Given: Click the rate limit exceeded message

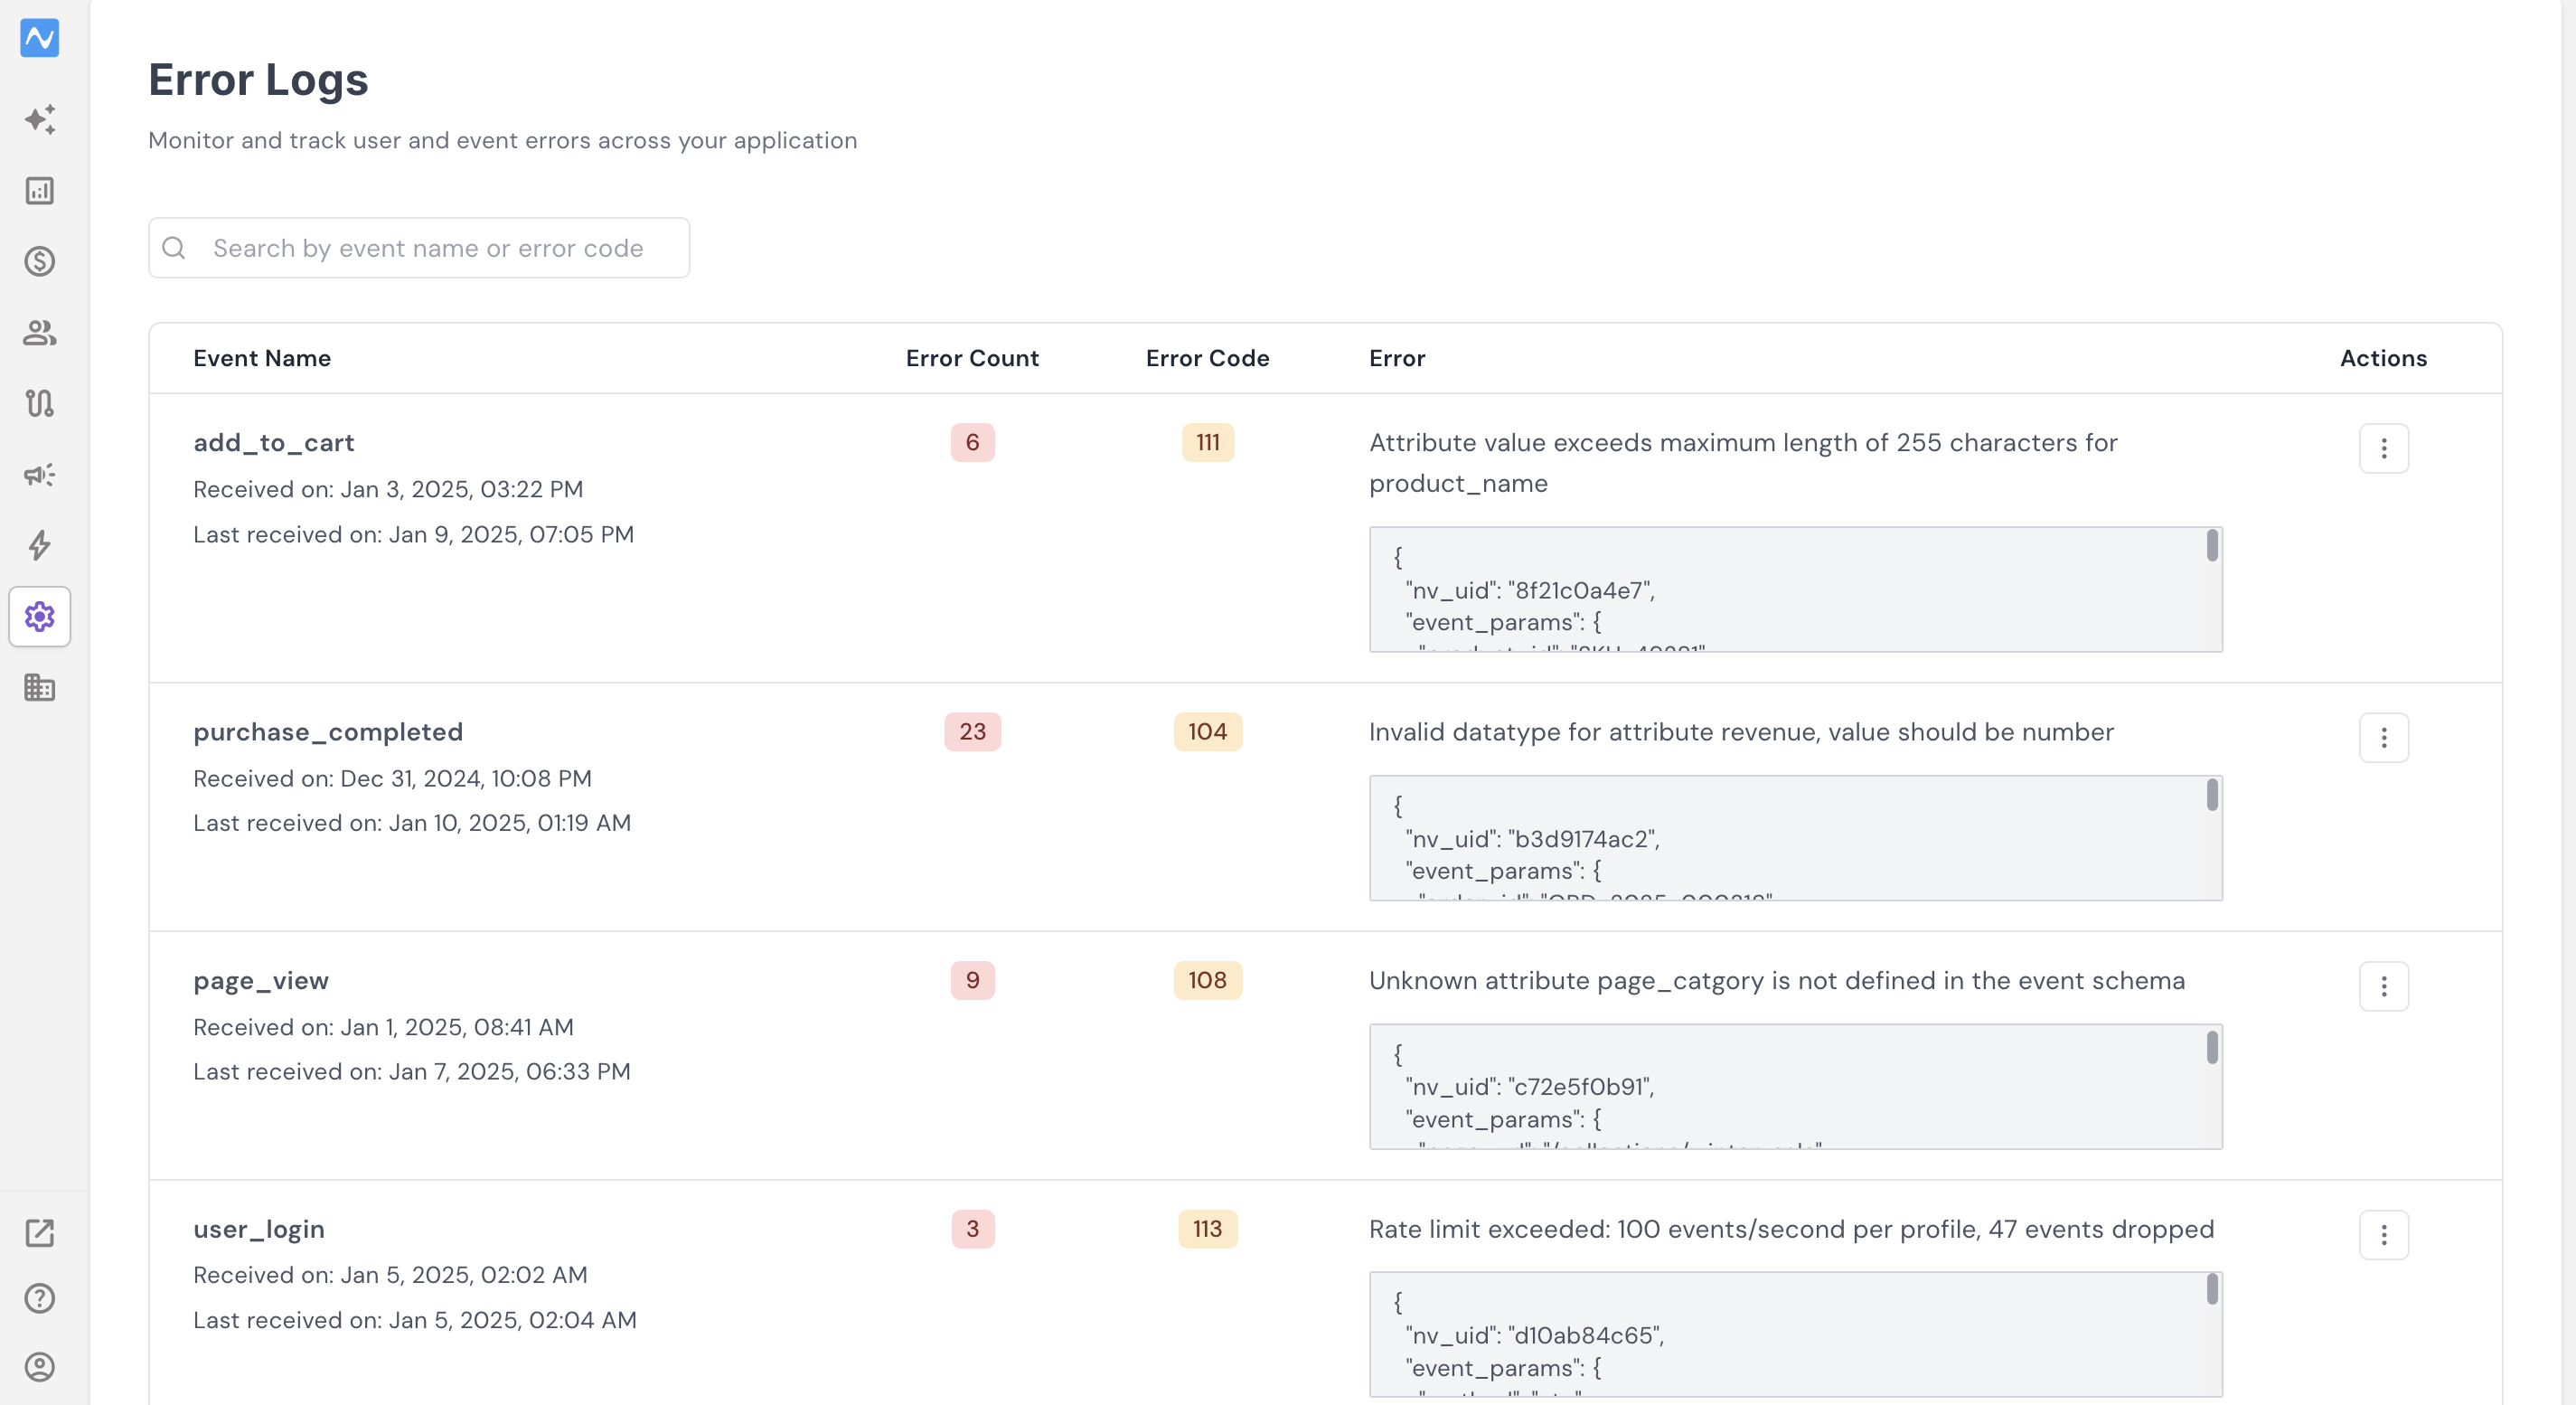Looking at the screenshot, I should 1791,1229.
